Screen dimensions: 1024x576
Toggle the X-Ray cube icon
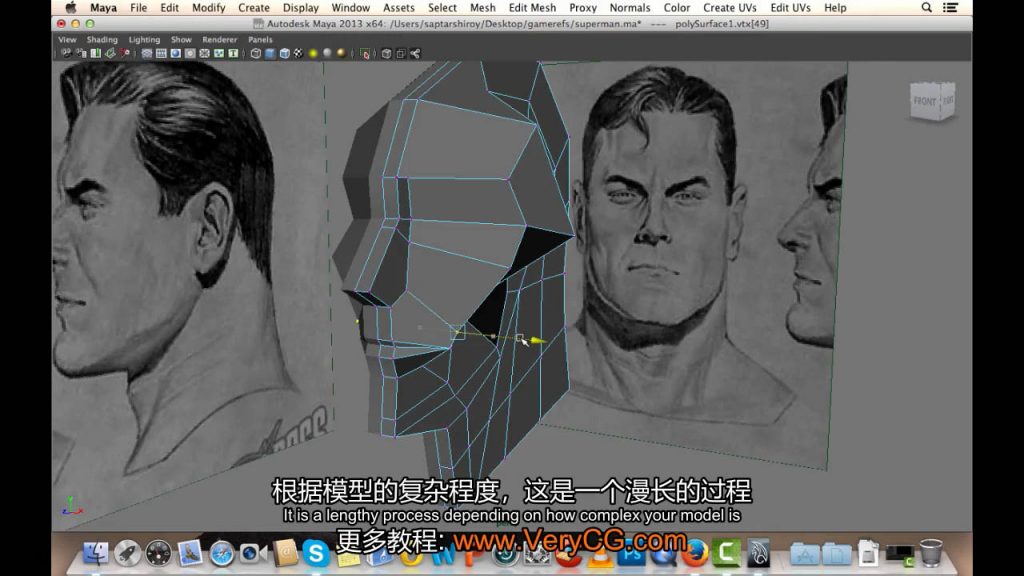click(387, 54)
